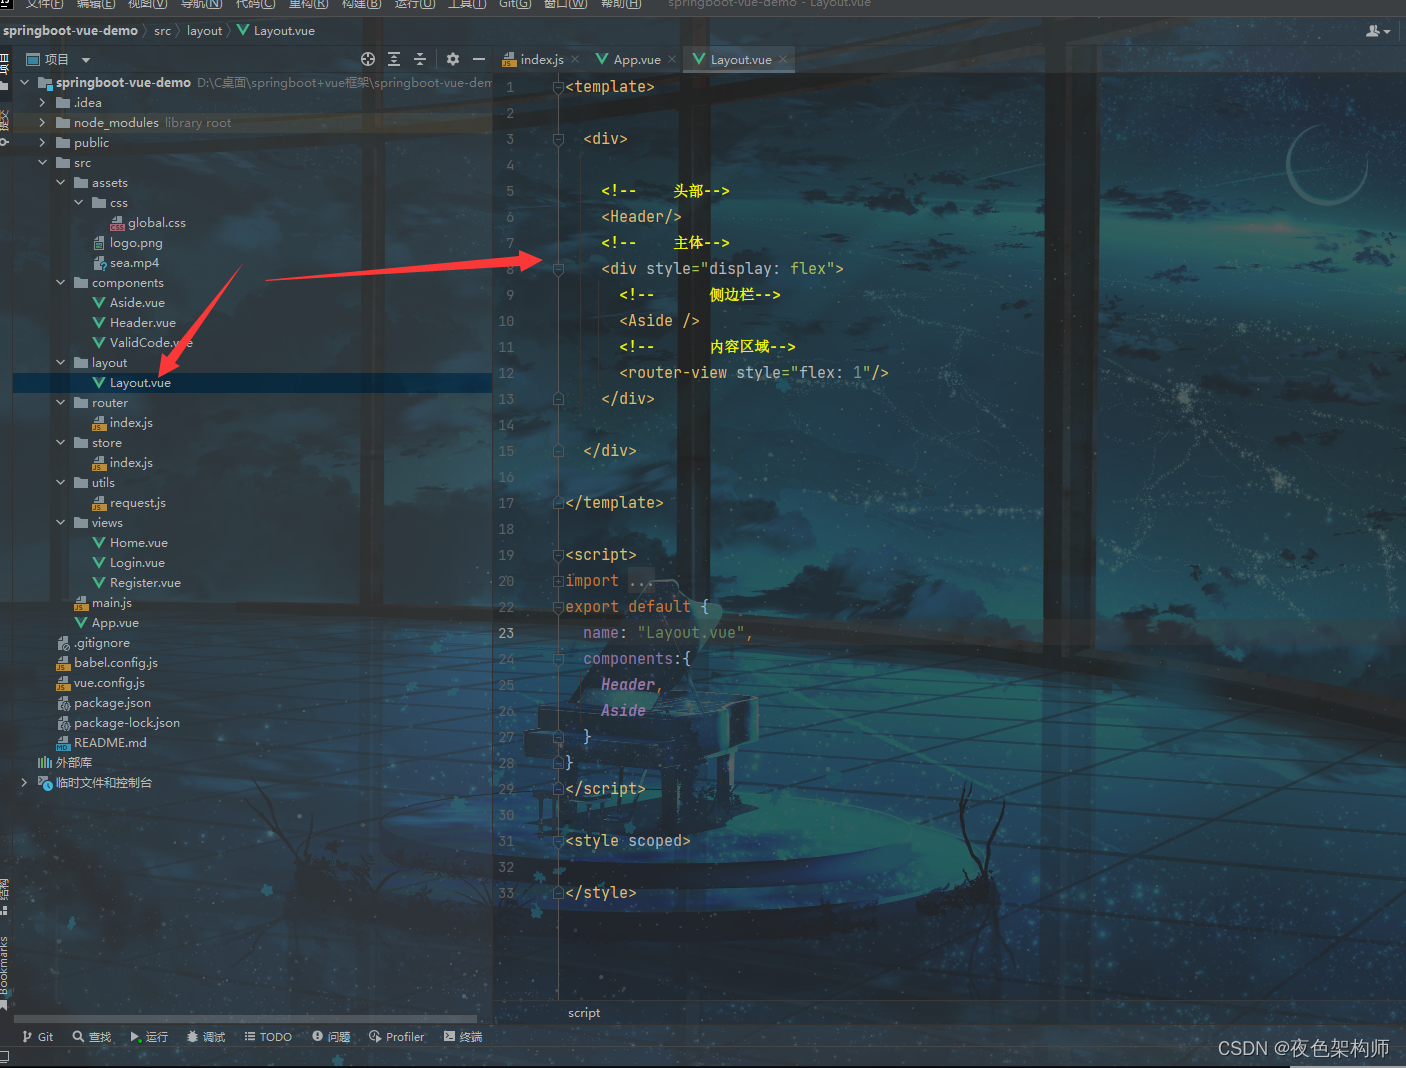Click the script breadcrumb below editor
This screenshot has width=1406, height=1068.
click(584, 1013)
